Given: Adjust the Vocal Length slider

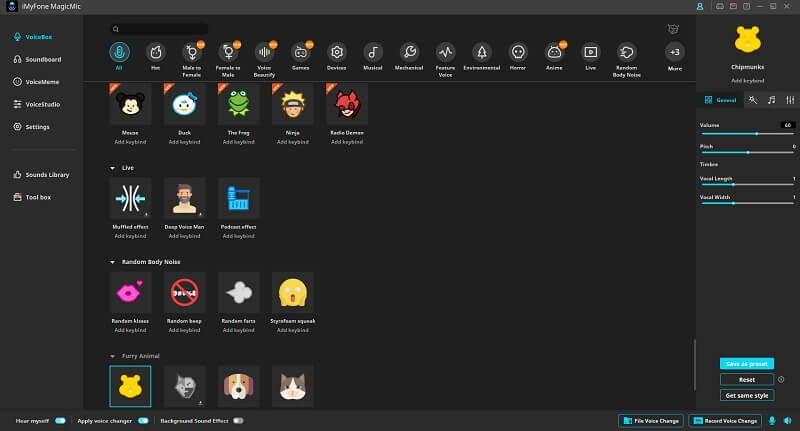Looking at the screenshot, I should 747,185.
